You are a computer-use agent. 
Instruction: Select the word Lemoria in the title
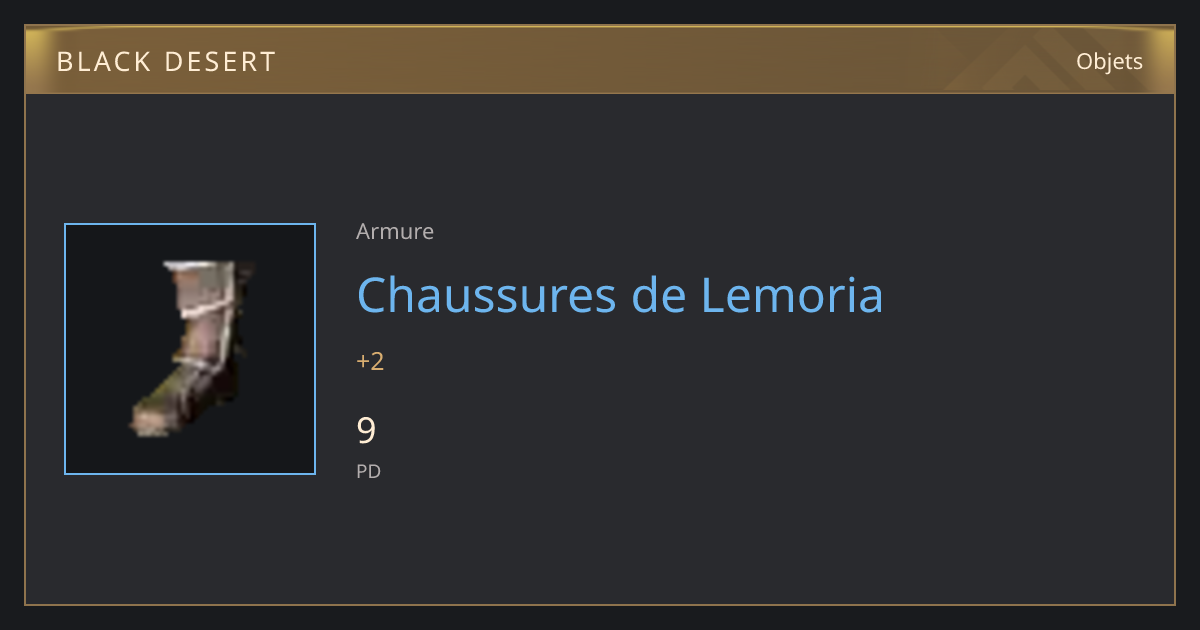pyautogui.click(x=791, y=295)
